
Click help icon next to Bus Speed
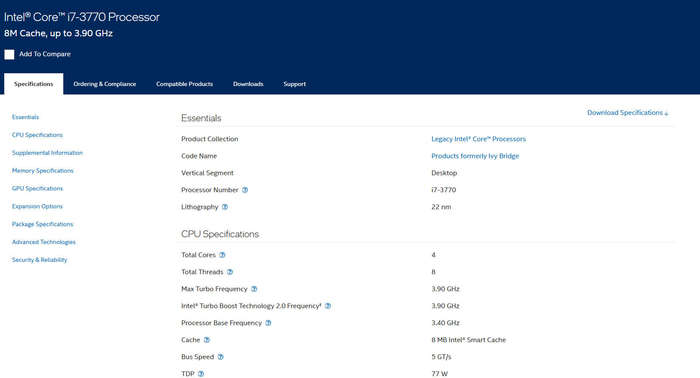[221, 357]
